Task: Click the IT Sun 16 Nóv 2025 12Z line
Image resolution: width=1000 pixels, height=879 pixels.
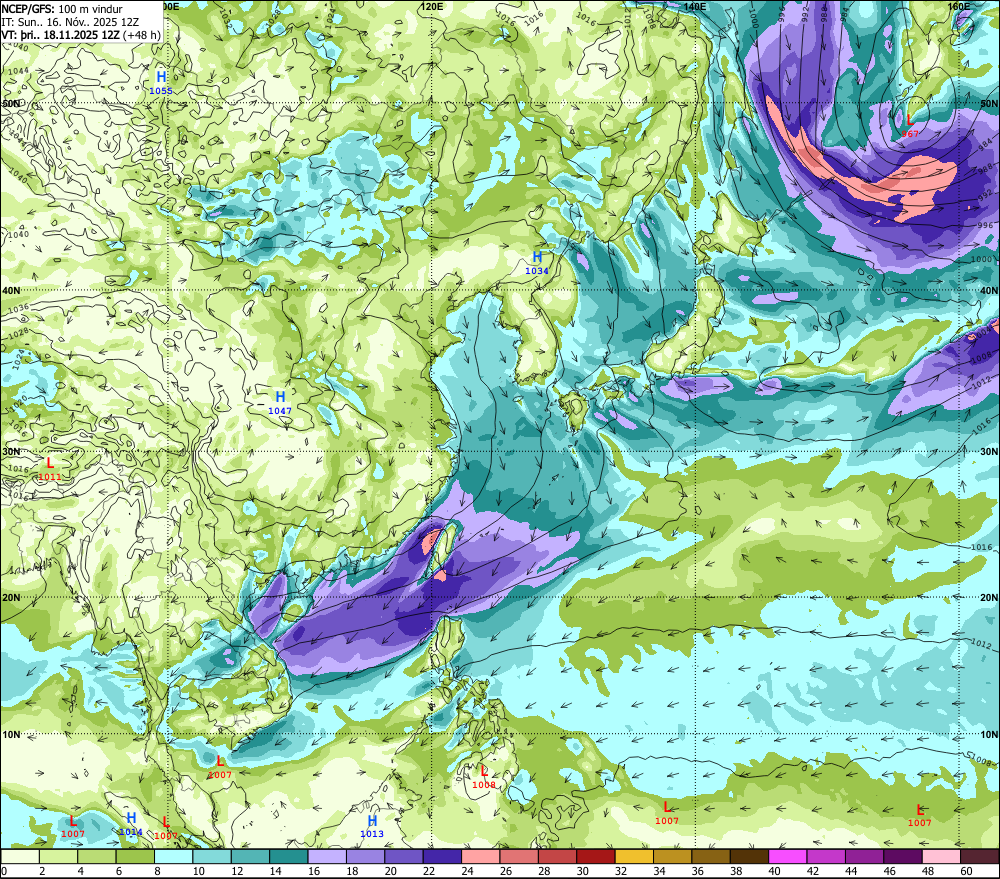Action: 70,22
